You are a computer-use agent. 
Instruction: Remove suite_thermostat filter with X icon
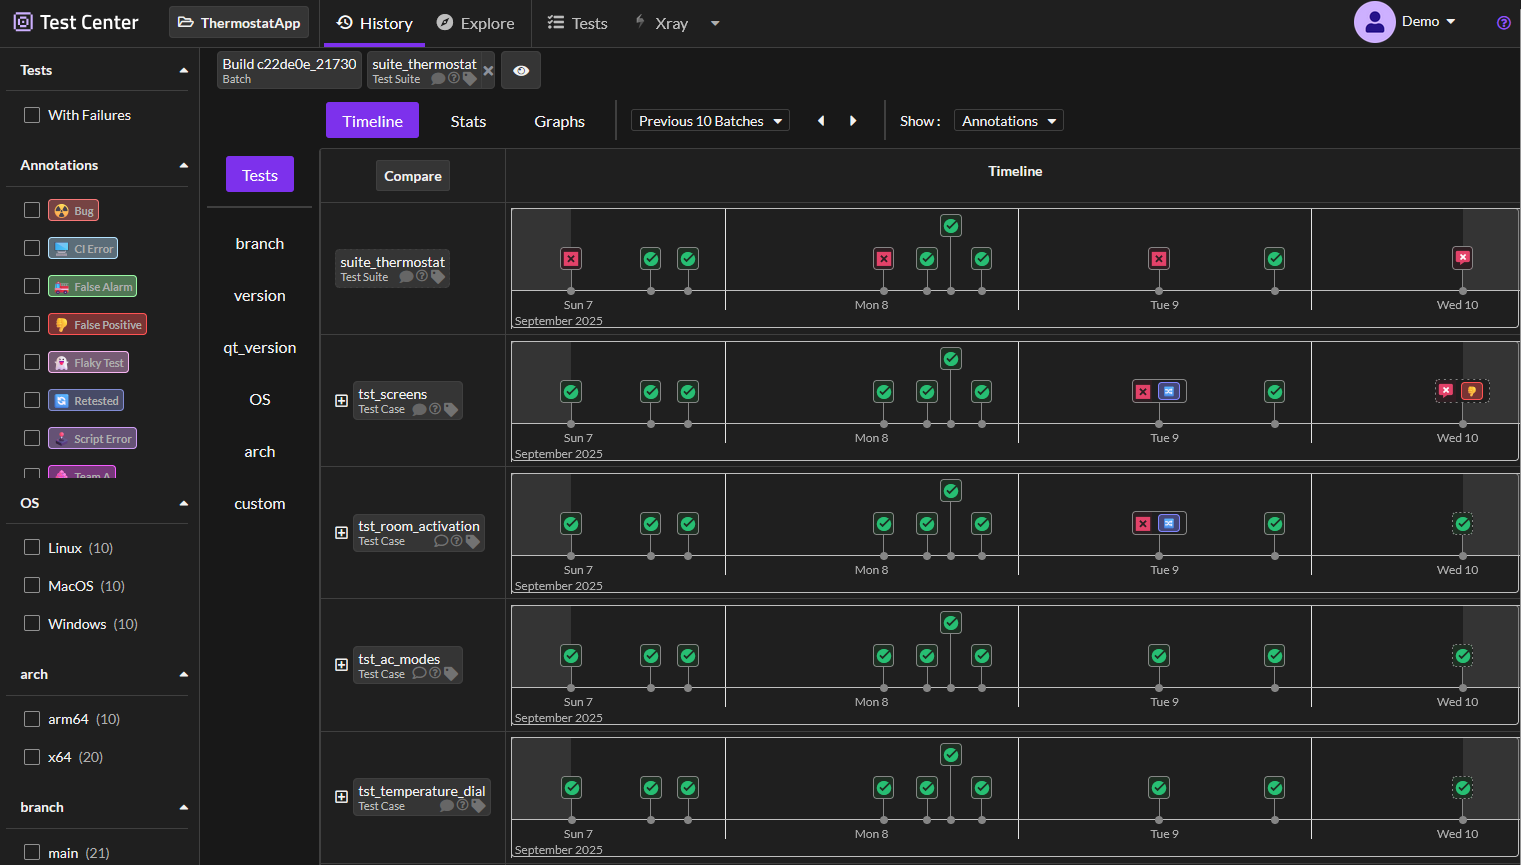click(x=488, y=71)
